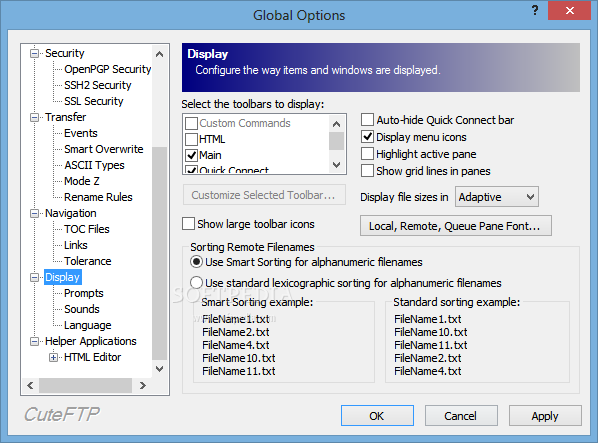The image size is (598, 443).
Task: Click Local, Remote, Queue Pane Font button
Action: pos(456,226)
